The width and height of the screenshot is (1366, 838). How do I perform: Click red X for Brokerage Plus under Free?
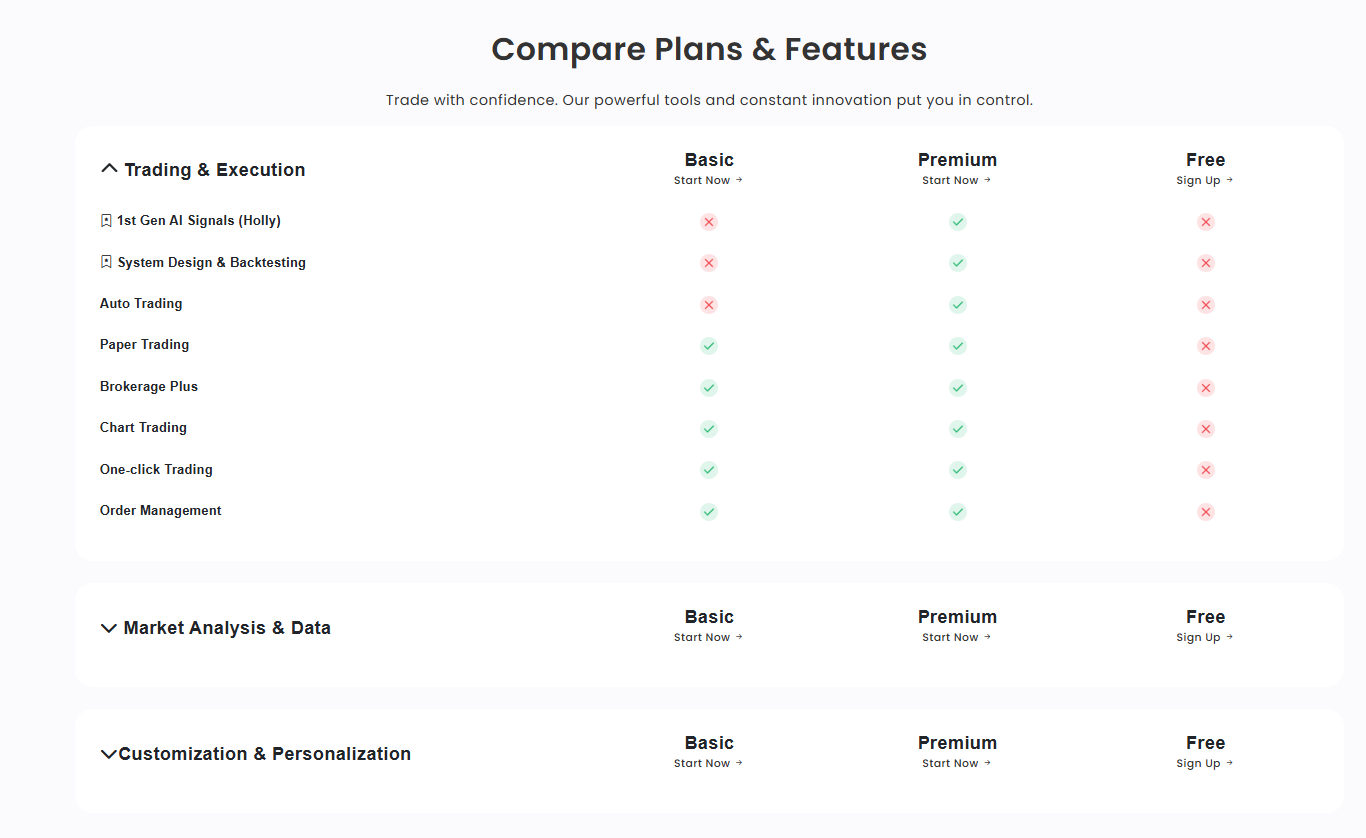point(1206,388)
